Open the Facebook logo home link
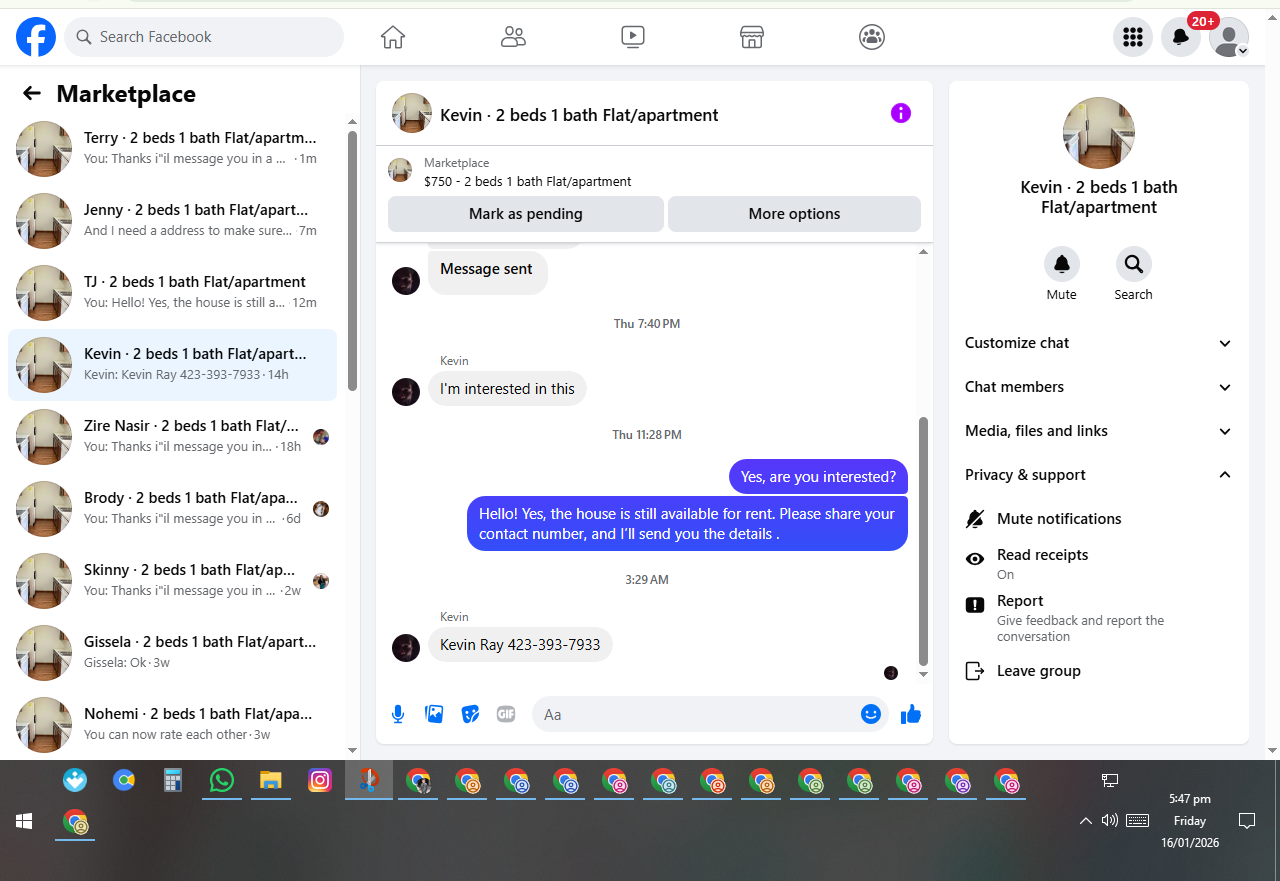Image resolution: width=1280 pixels, height=881 pixels. (36, 37)
